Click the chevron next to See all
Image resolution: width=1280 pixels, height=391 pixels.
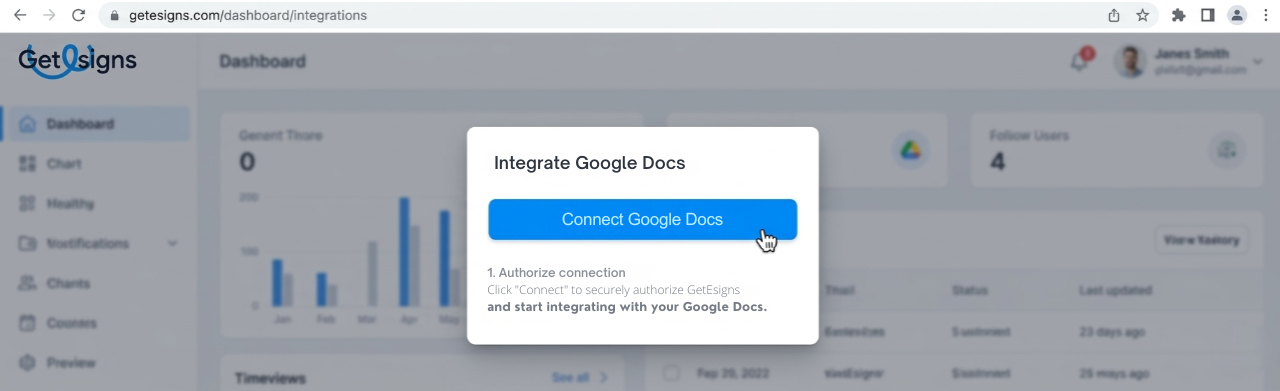tap(604, 378)
